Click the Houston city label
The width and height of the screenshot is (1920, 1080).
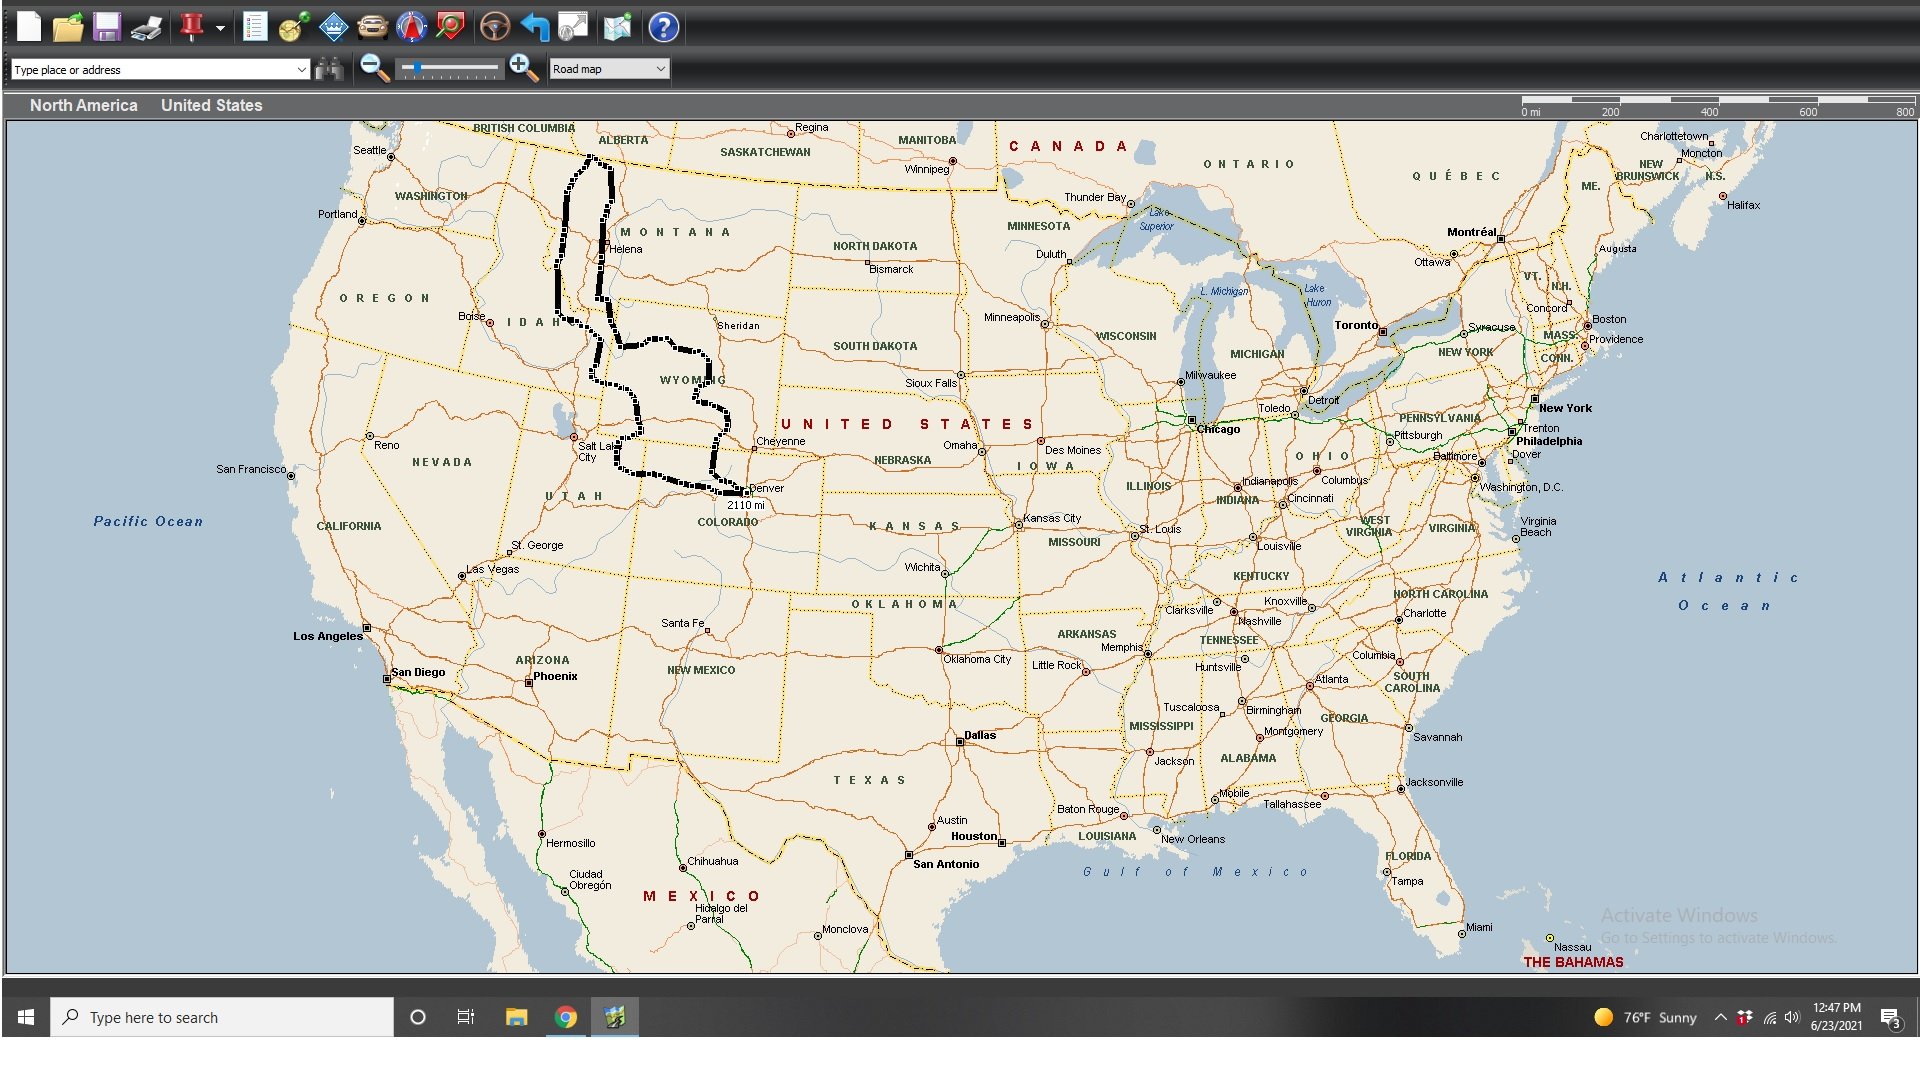coord(974,836)
